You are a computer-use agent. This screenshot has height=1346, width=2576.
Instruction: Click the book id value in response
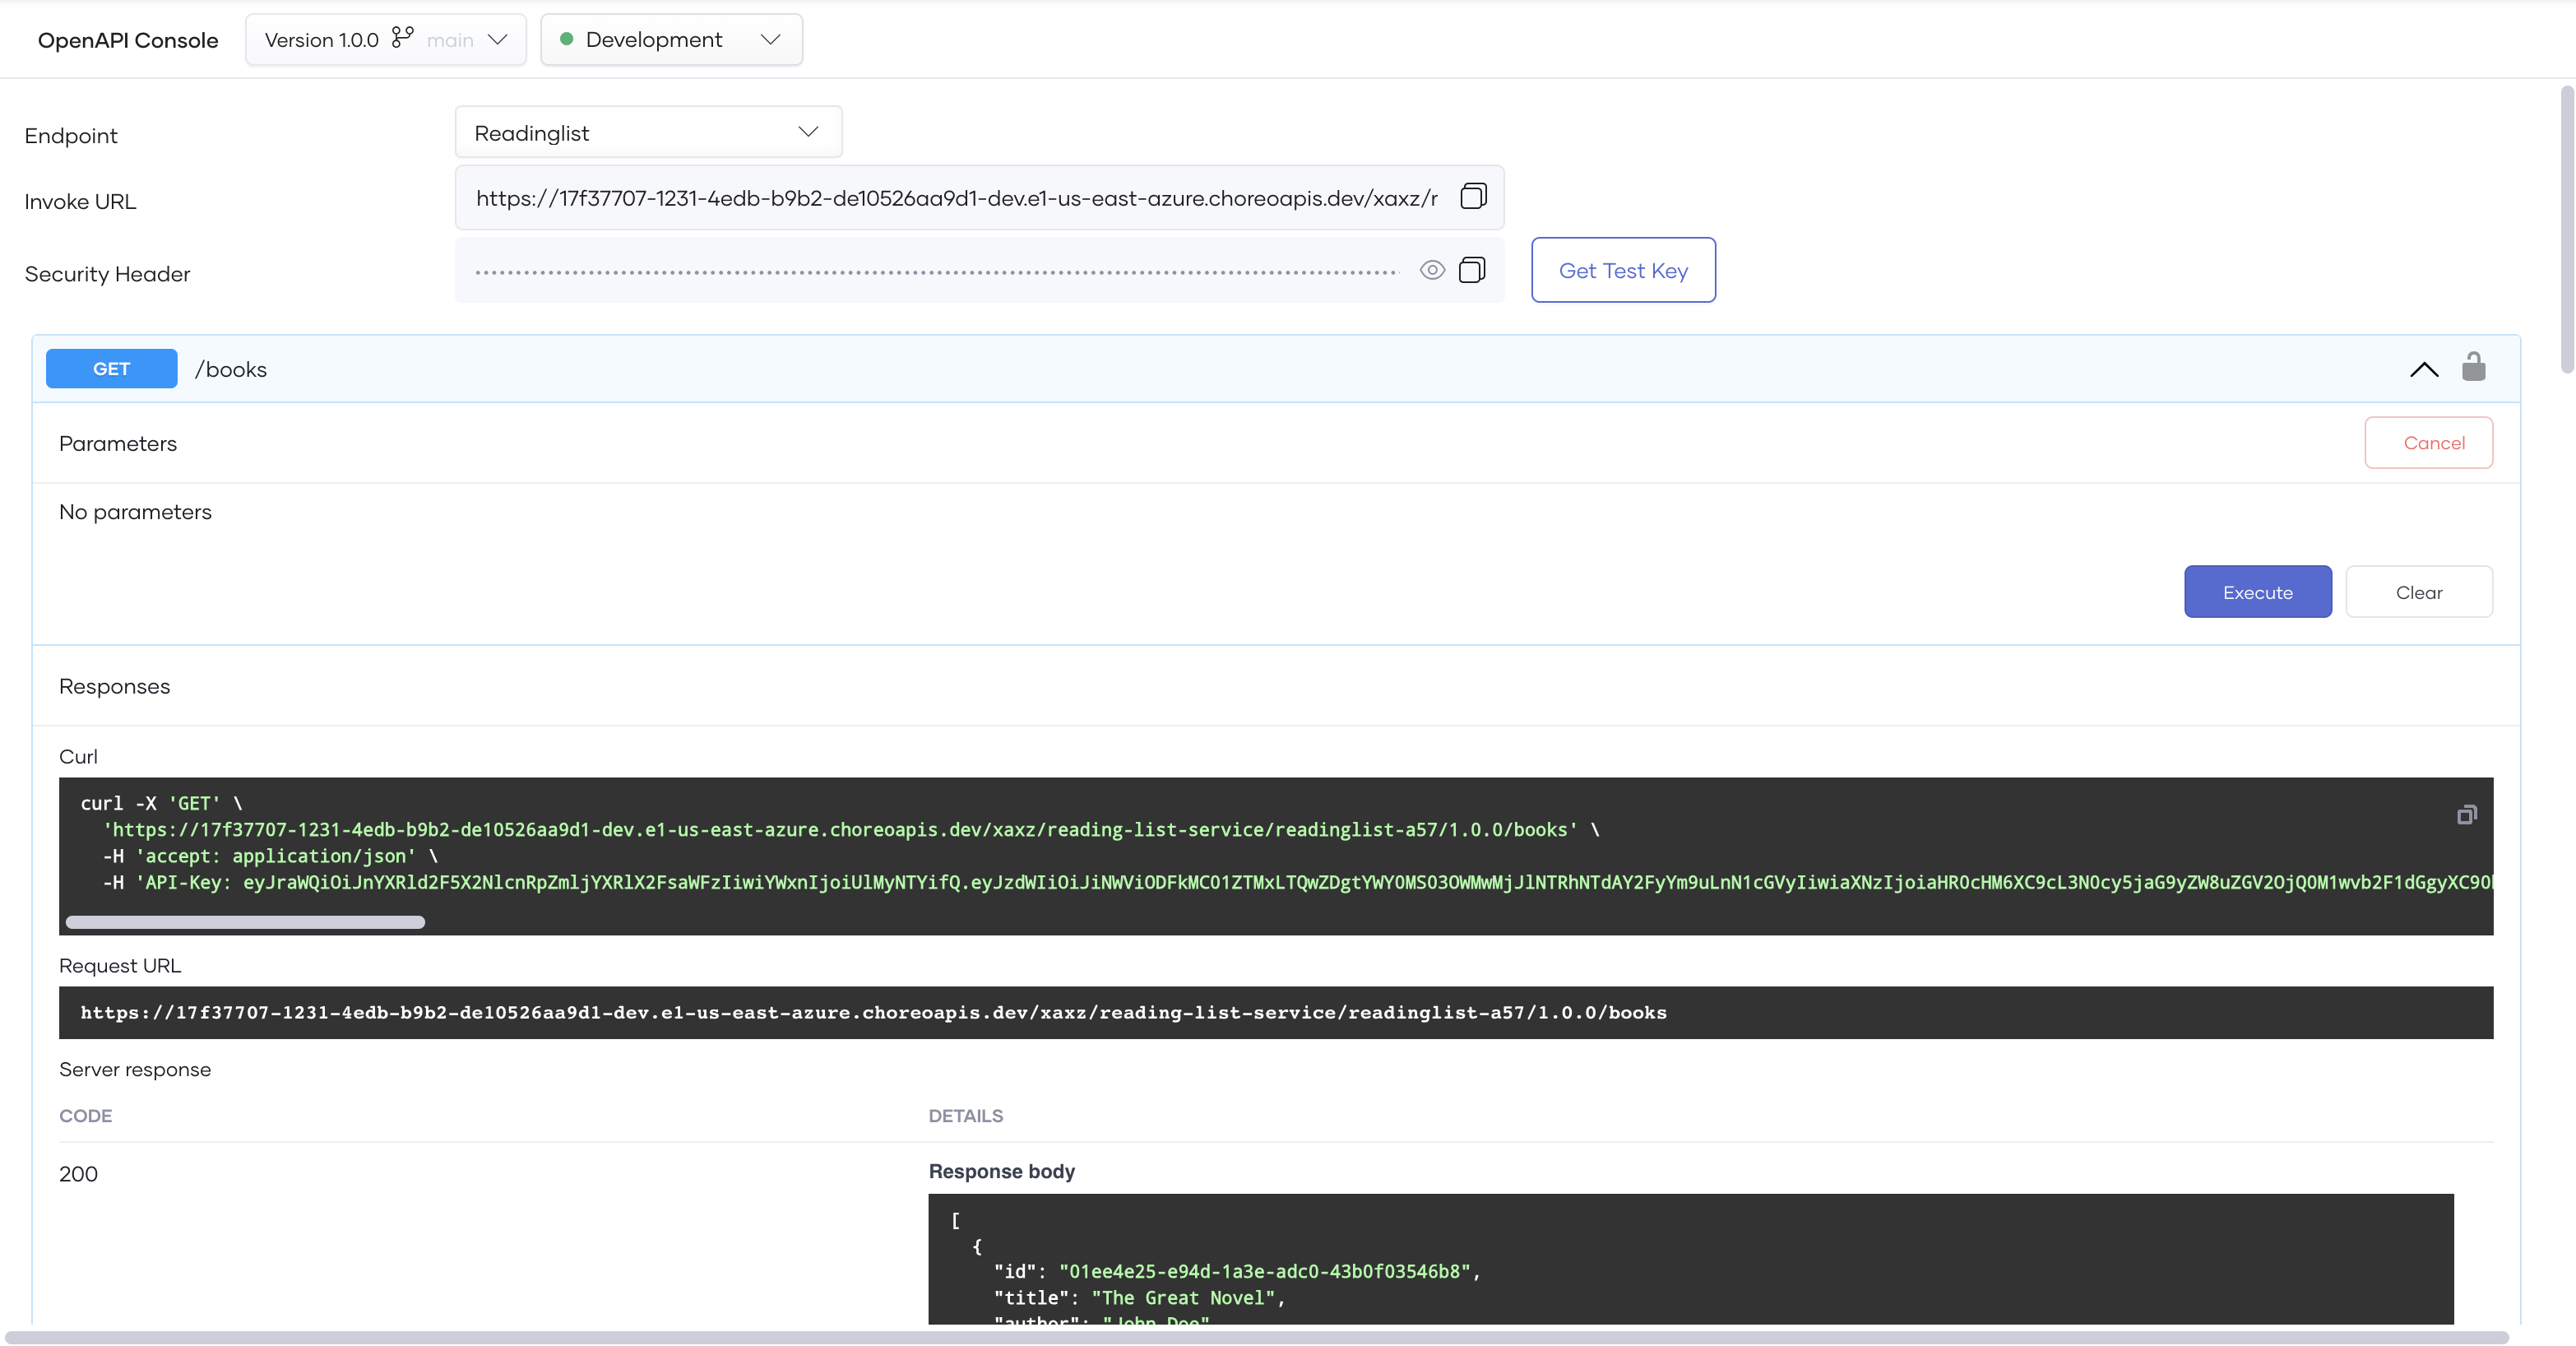pyautogui.click(x=1264, y=1272)
